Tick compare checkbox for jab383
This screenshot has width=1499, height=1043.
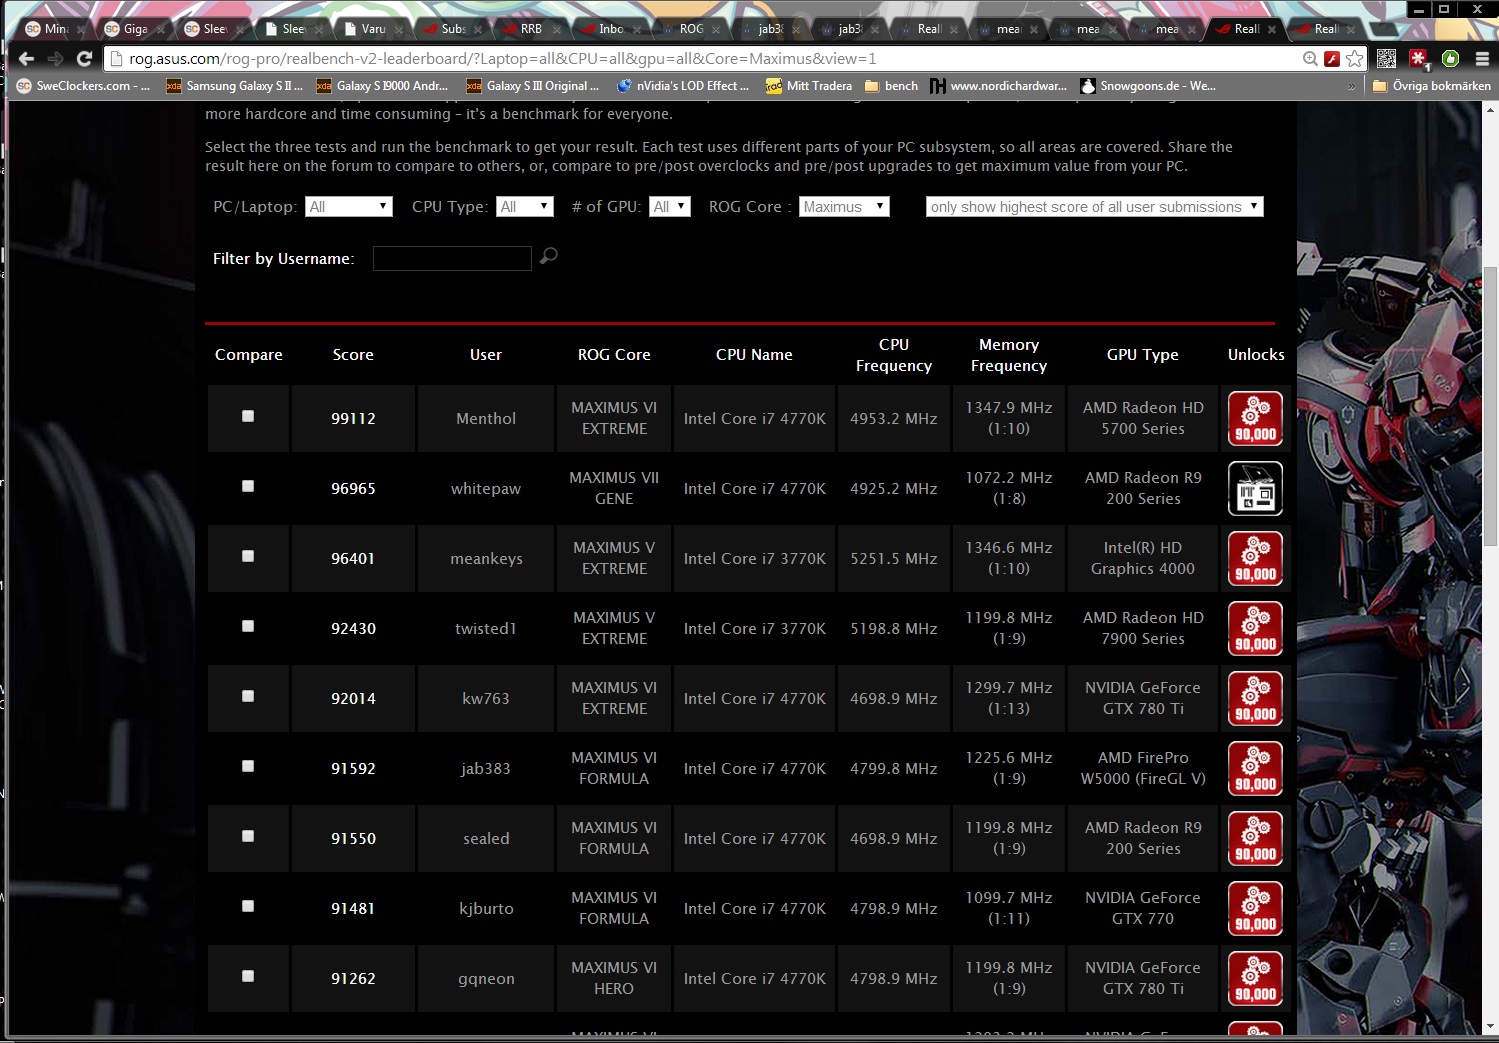click(x=248, y=766)
